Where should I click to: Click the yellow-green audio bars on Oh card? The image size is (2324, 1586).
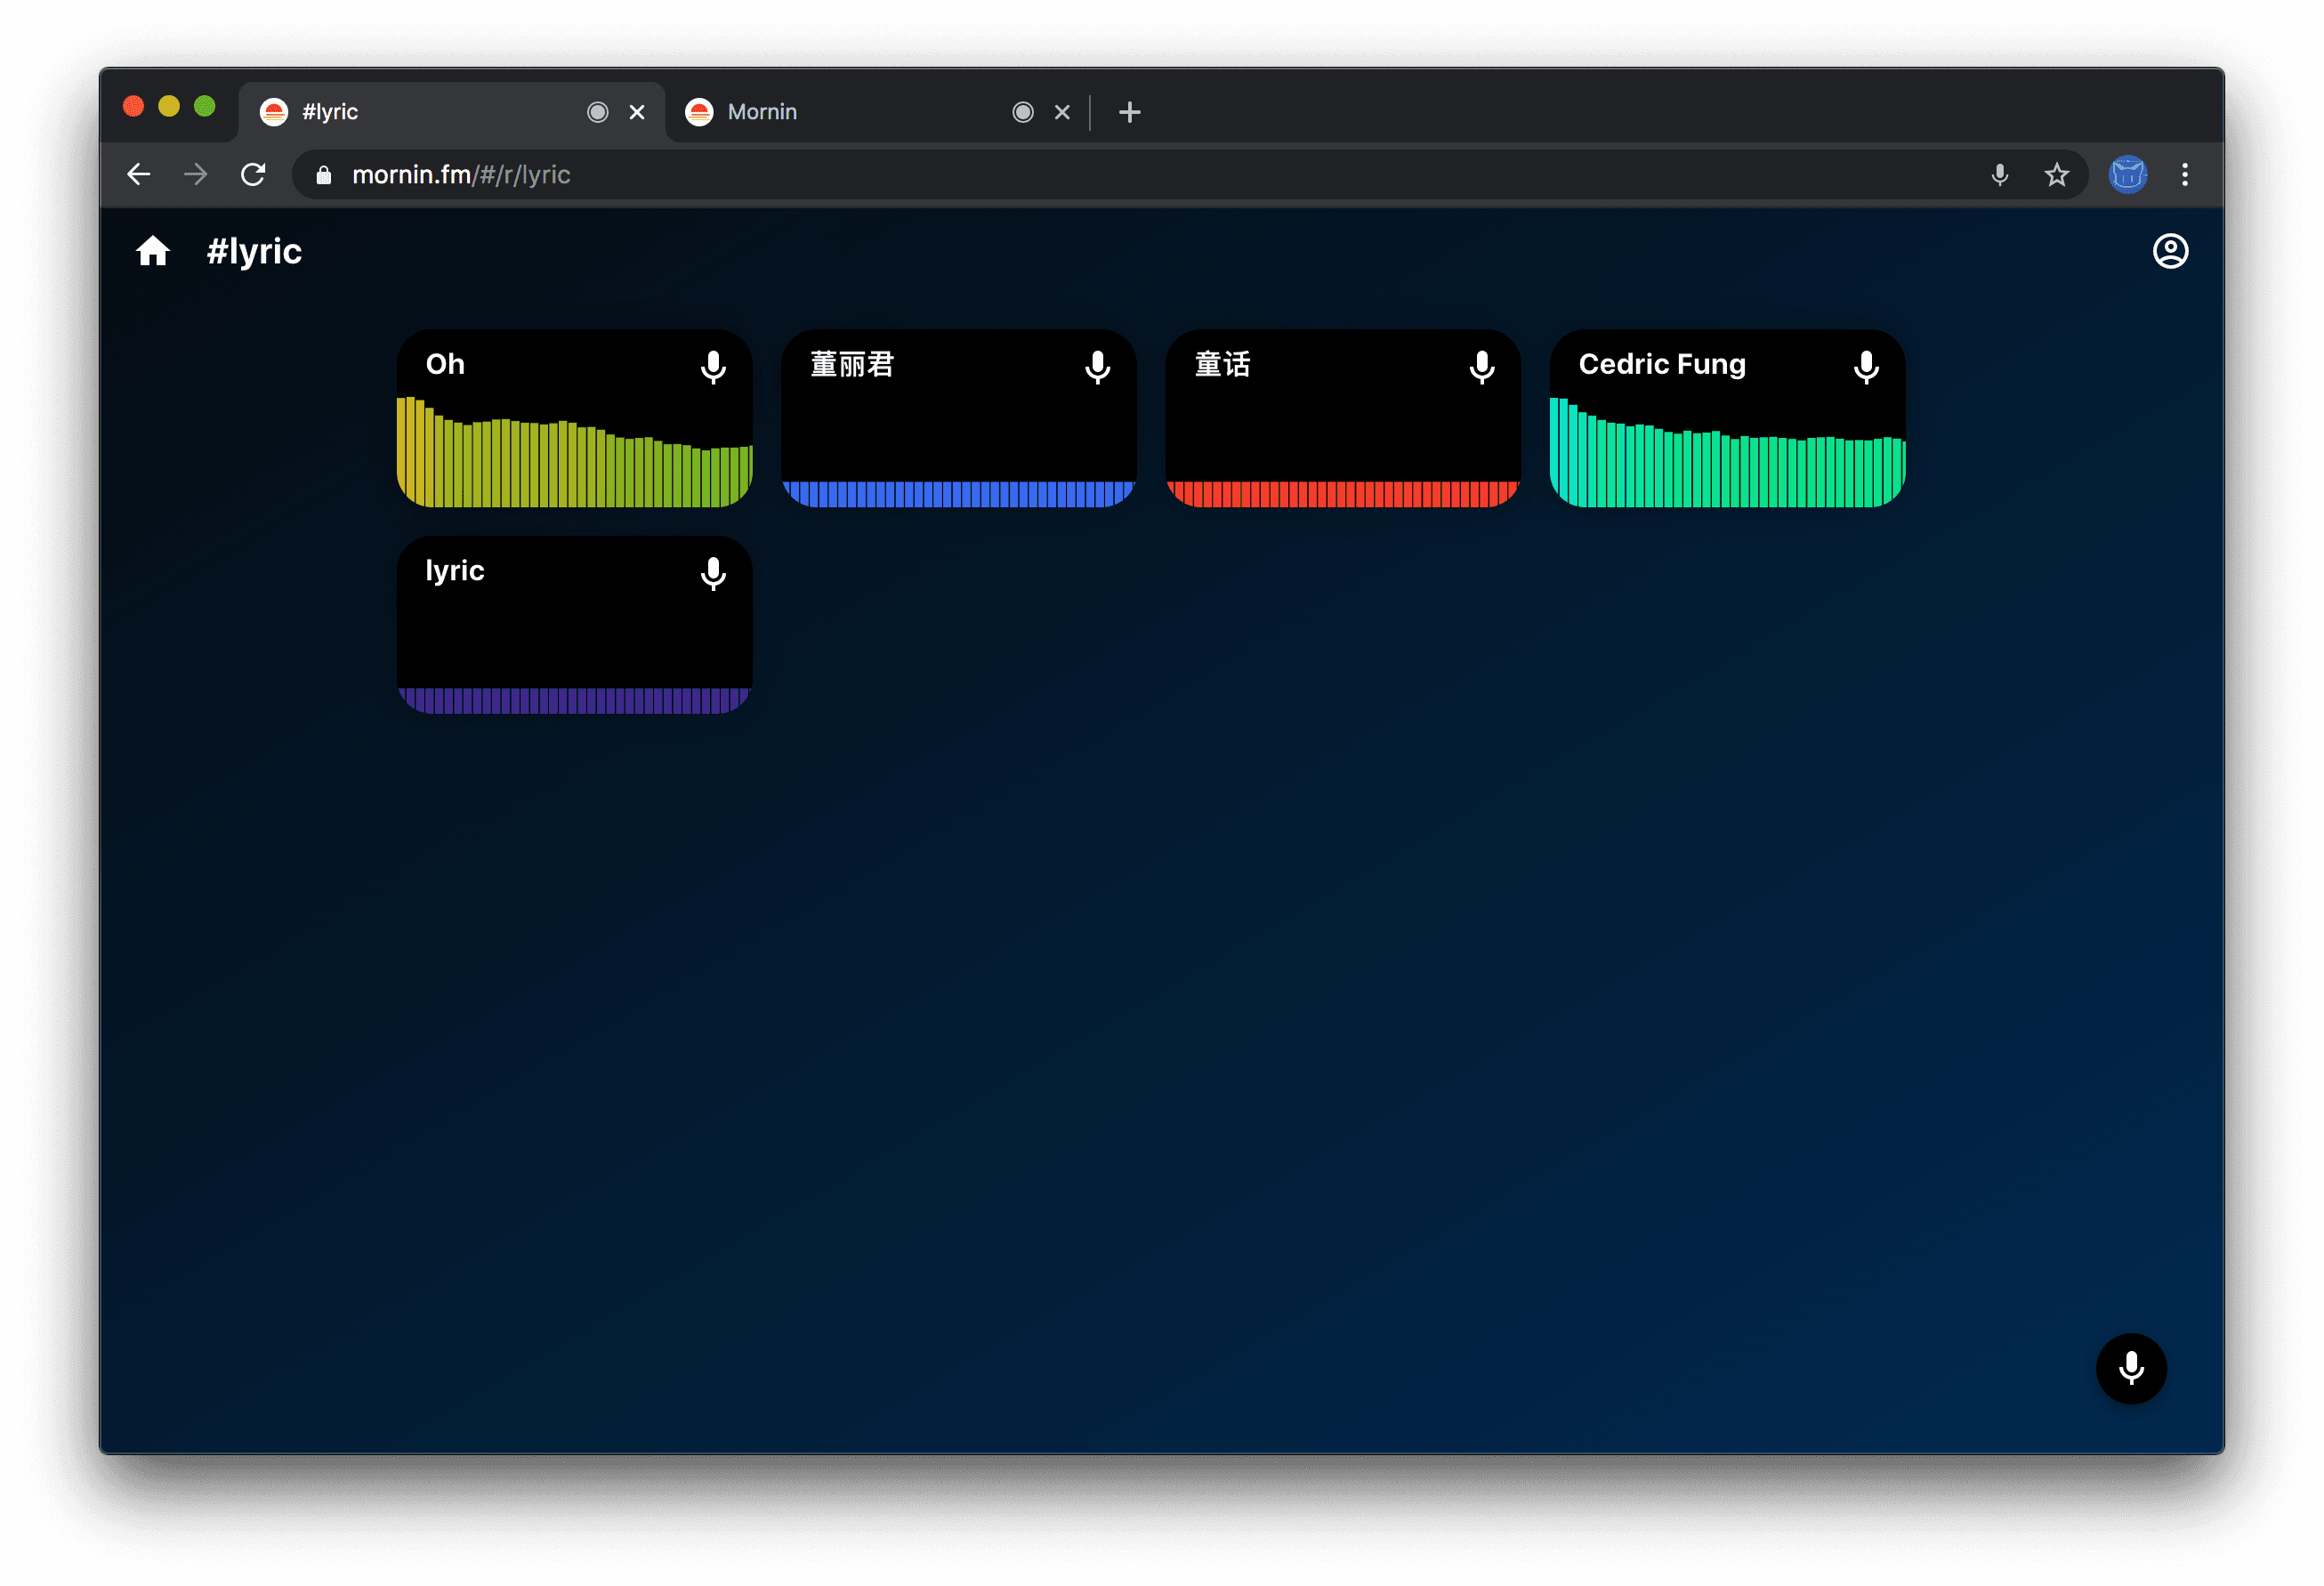[x=574, y=452]
